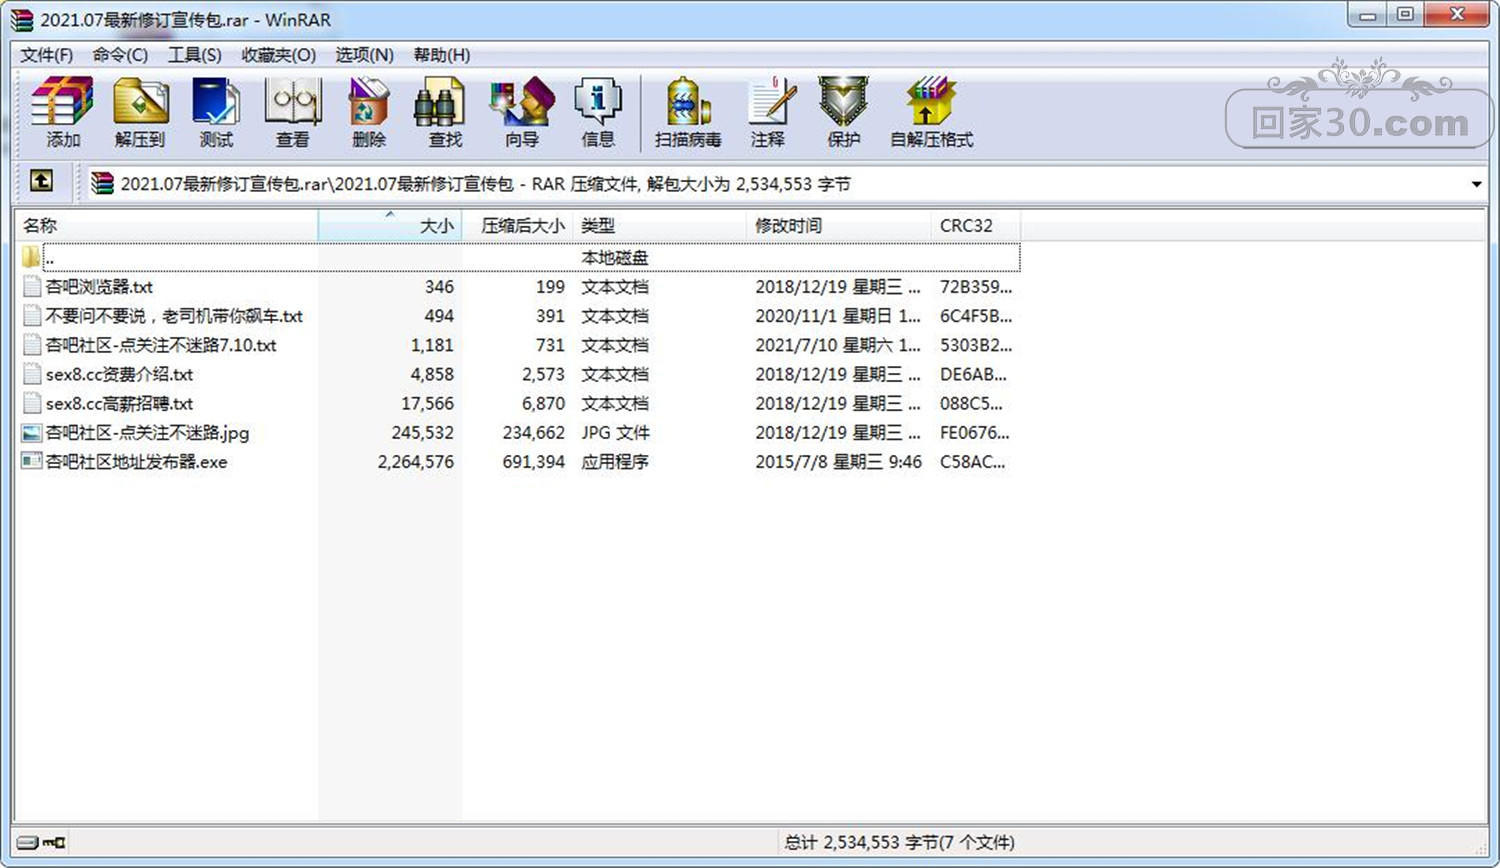The width and height of the screenshot is (1500, 868).
Task: Select file 杏吧社区-点关注不迷路7.10.txt
Action: click(161, 345)
